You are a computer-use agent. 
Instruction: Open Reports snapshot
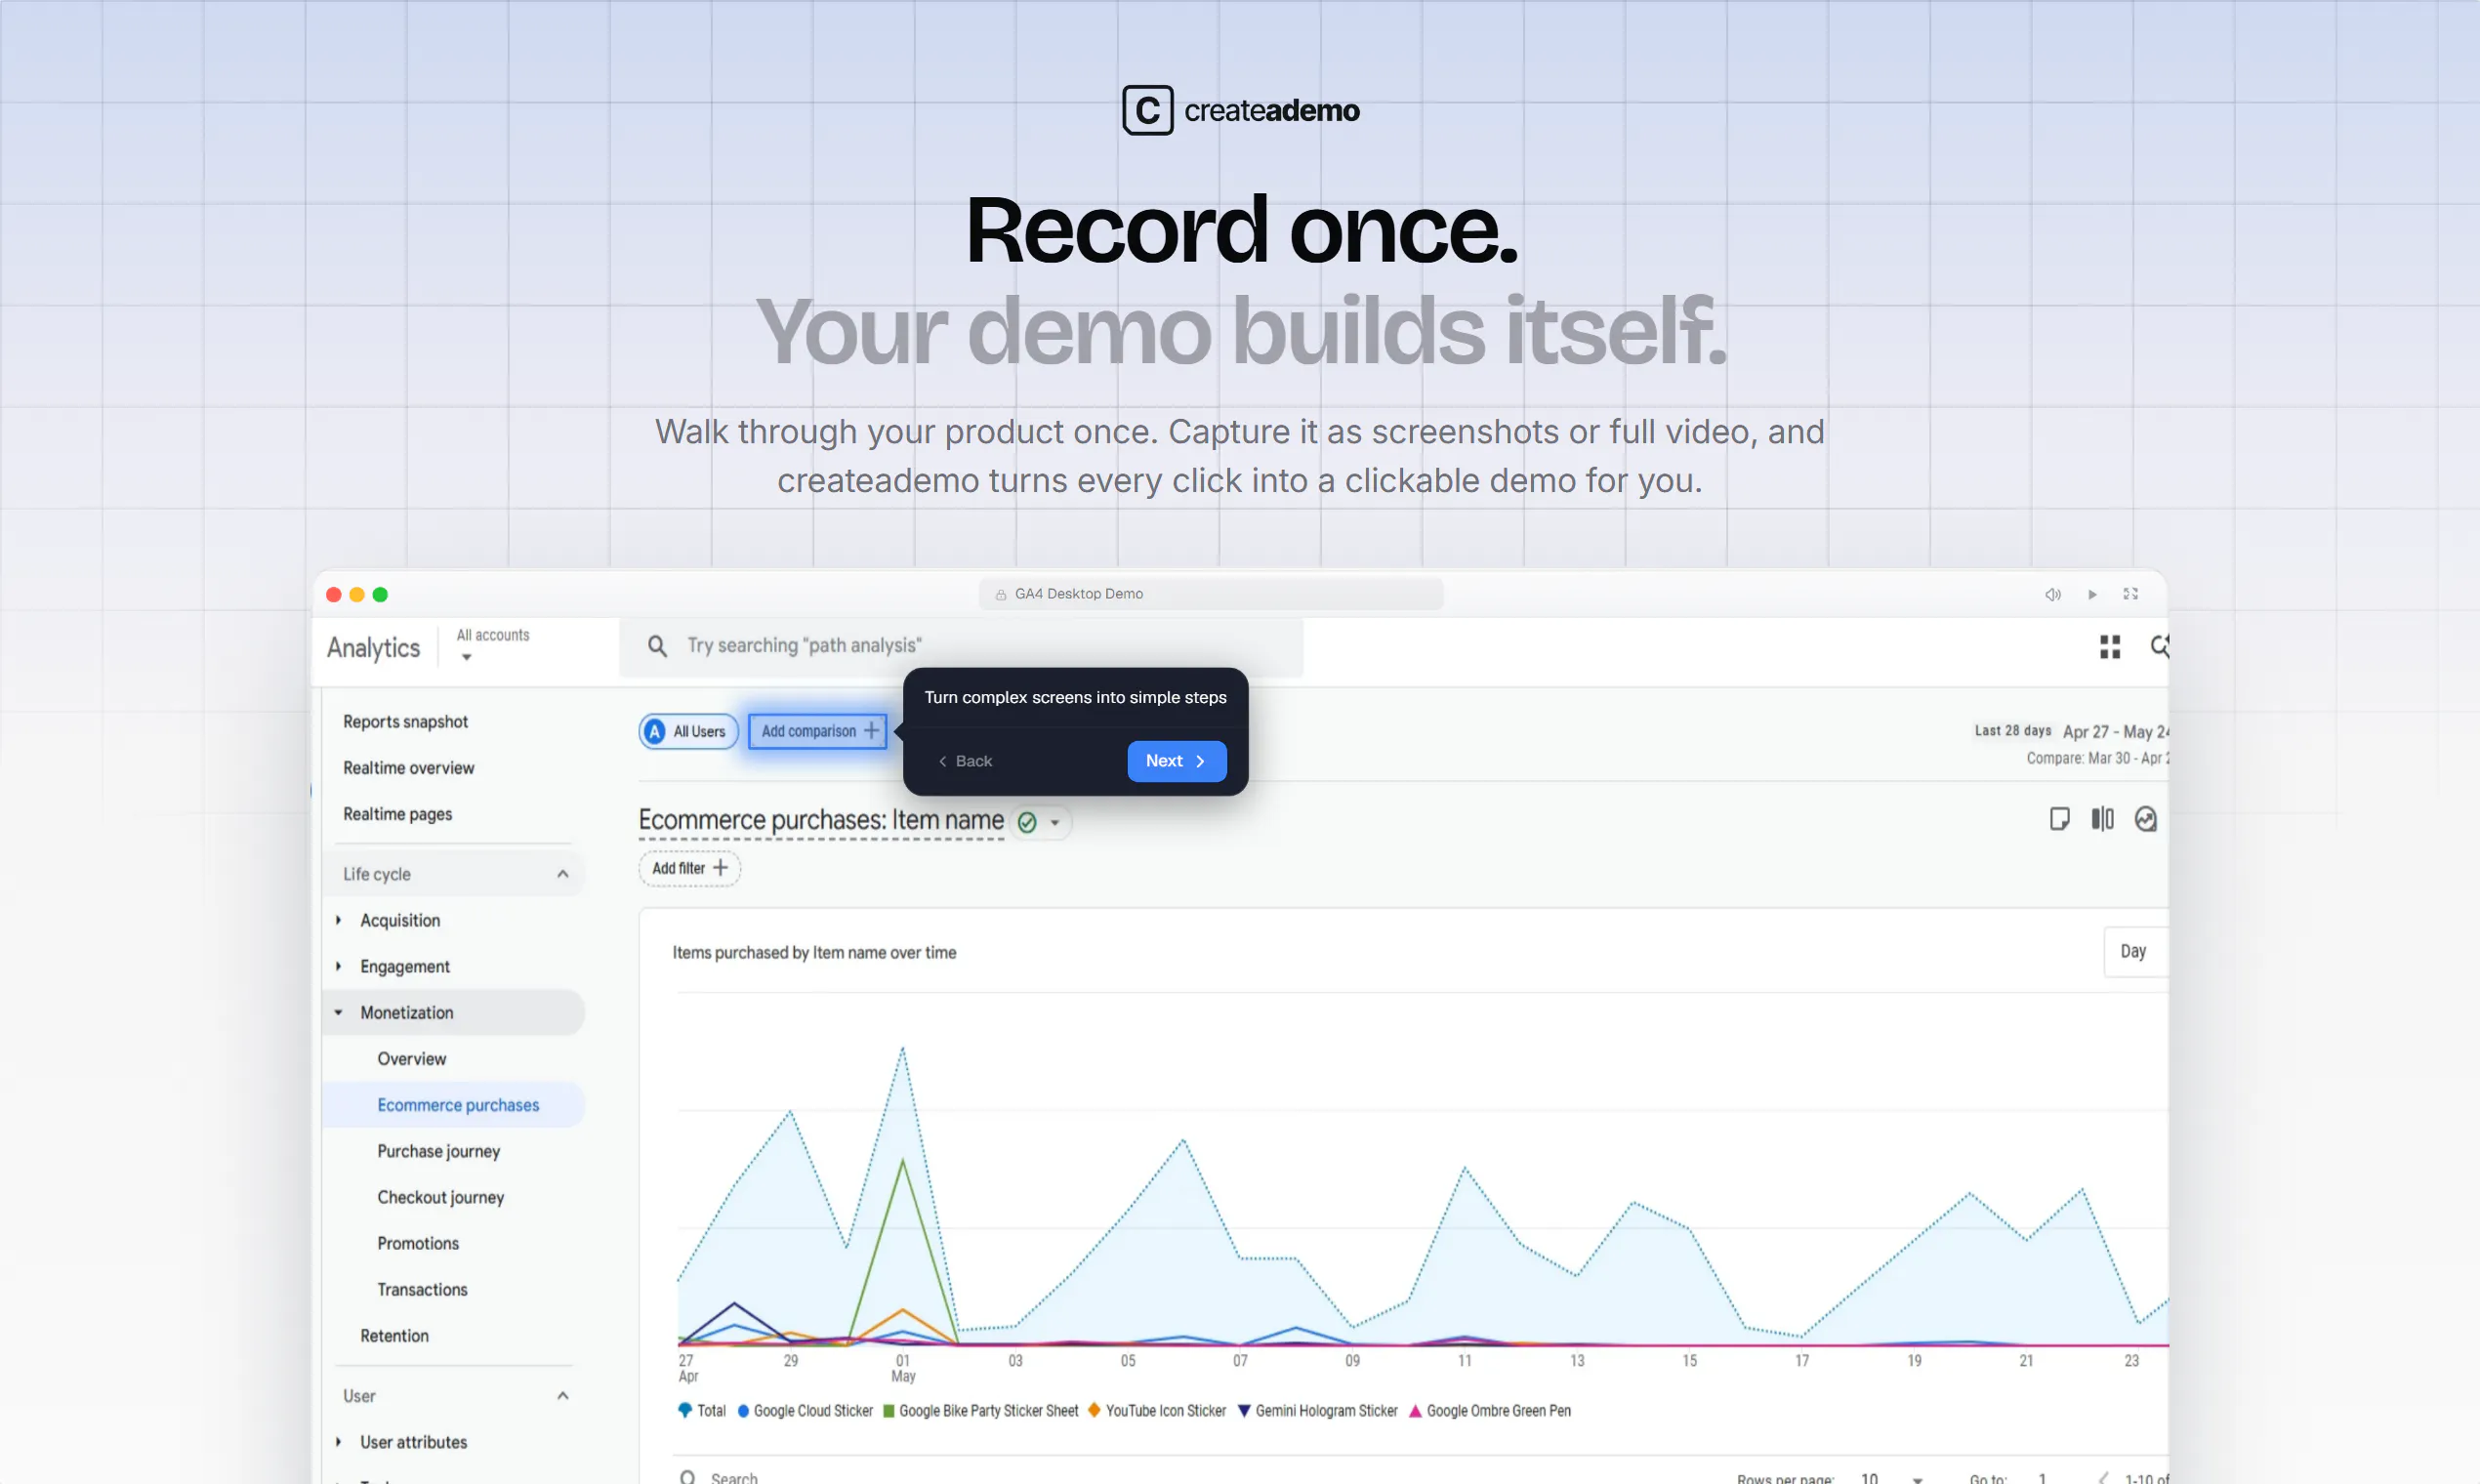tap(405, 722)
